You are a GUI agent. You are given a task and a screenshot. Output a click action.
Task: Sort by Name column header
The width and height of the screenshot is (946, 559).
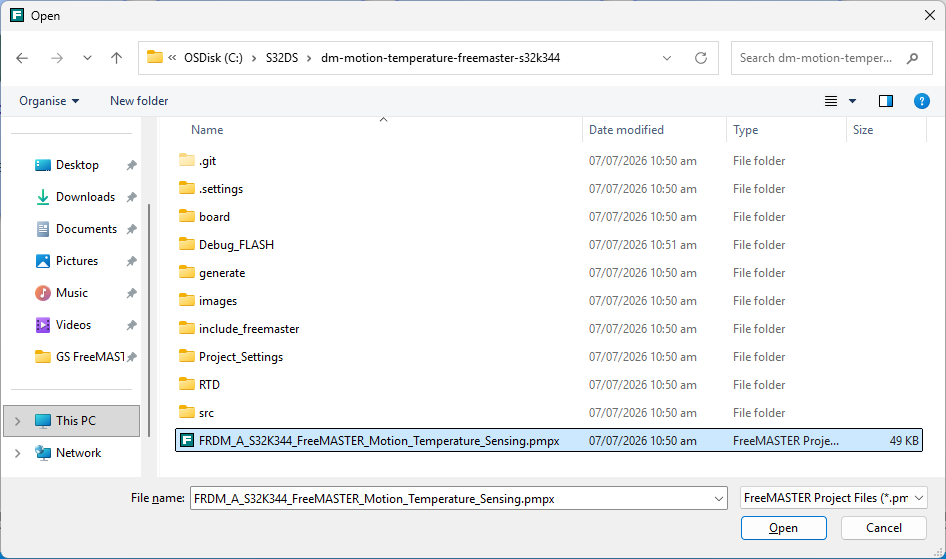click(x=207, y=130)
